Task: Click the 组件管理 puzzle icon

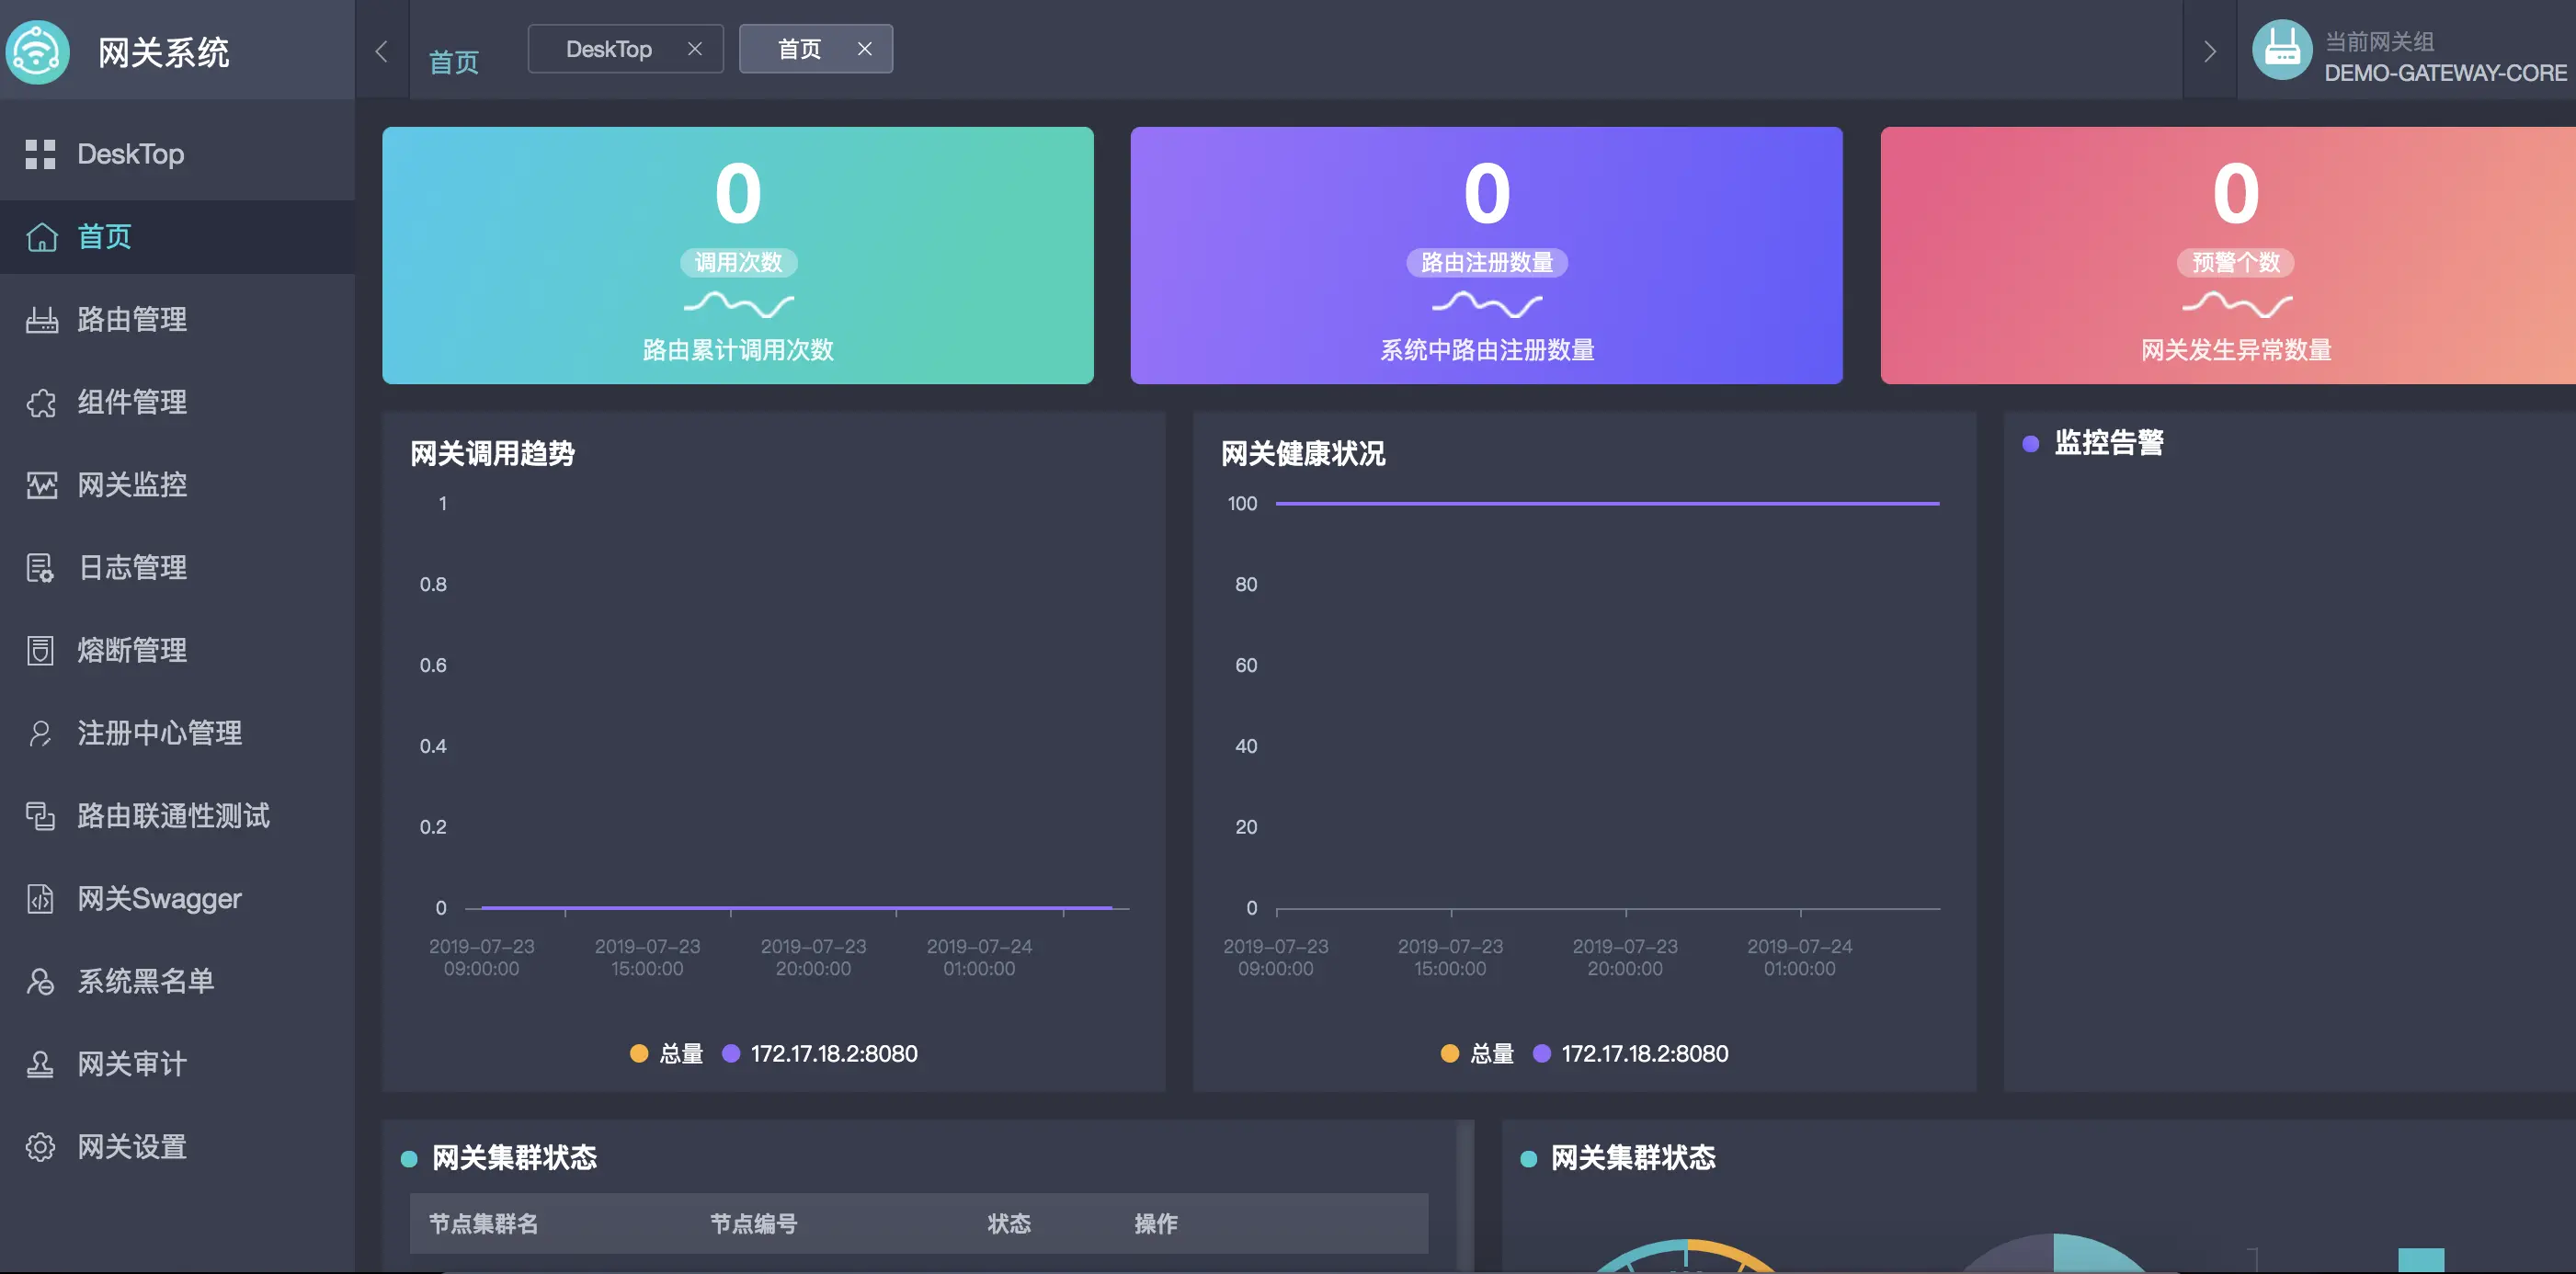Action: pos(41,403)
